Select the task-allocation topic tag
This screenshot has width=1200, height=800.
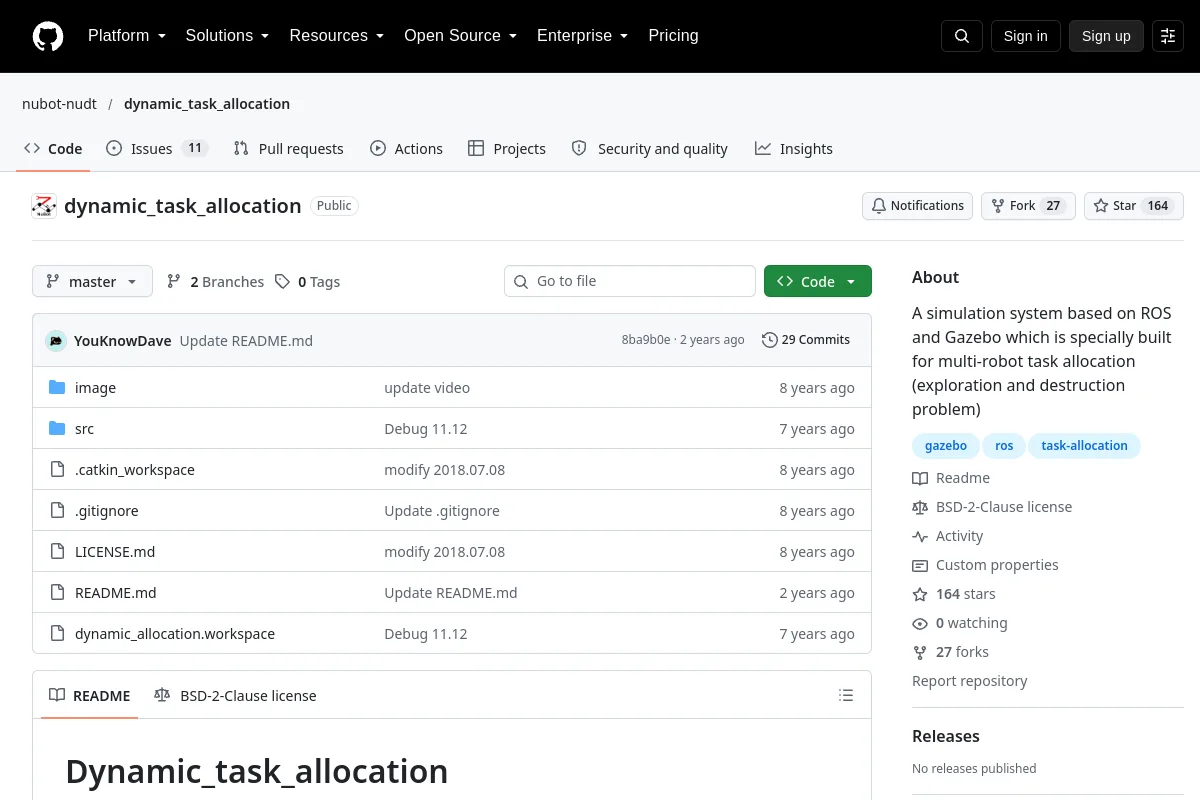click(1084, 445)
